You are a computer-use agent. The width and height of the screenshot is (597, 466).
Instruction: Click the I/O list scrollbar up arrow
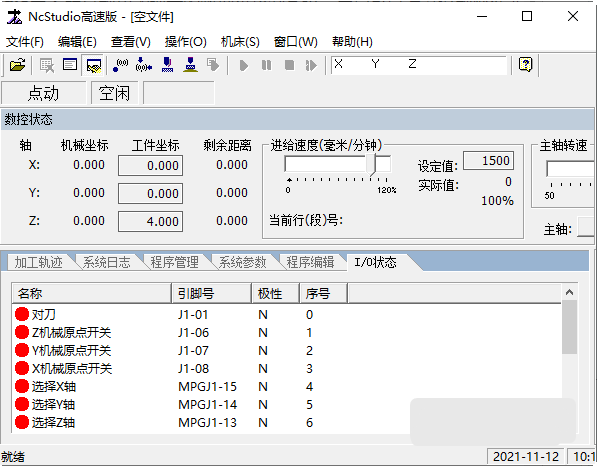(569, 292)
